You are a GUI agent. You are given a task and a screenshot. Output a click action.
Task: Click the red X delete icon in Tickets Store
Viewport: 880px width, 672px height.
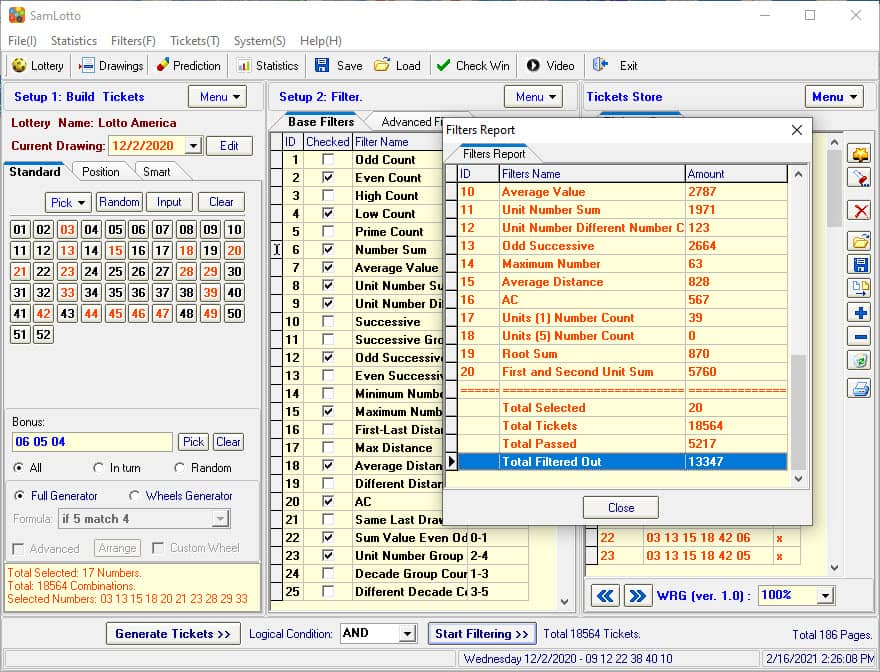(x=860, y=211)
